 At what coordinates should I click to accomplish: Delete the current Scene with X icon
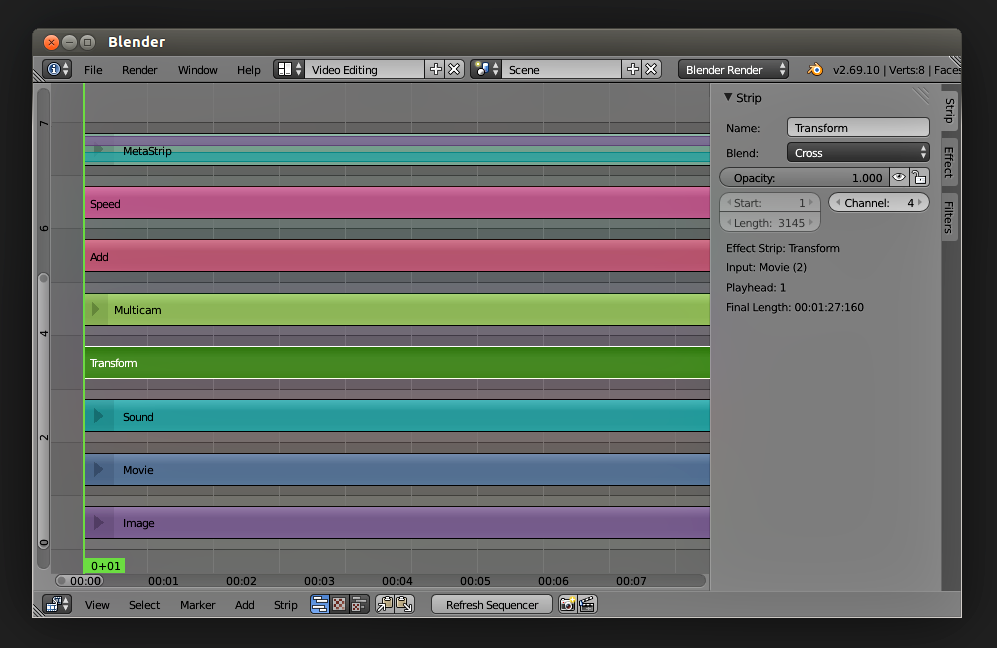pos(651,69)
